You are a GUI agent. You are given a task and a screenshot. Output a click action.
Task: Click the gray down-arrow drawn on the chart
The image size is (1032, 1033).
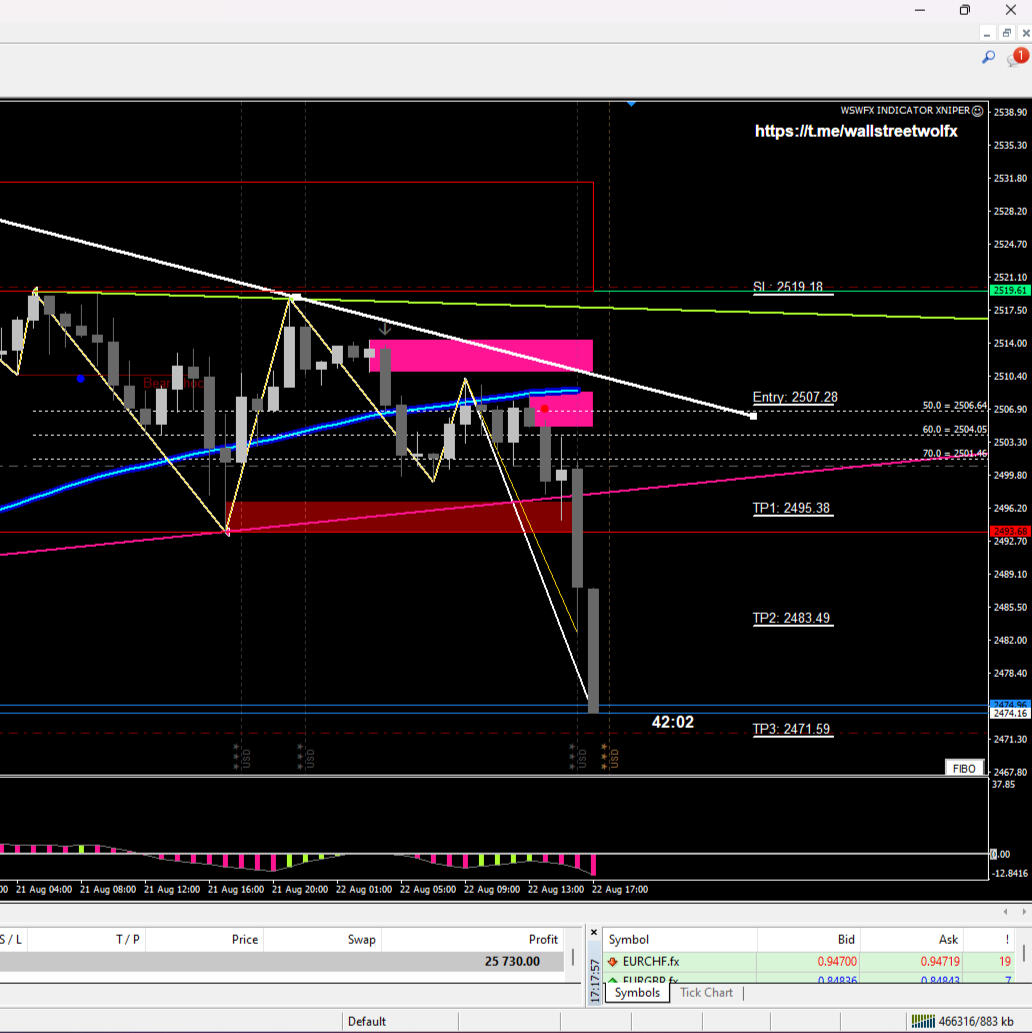pos(384,327)
